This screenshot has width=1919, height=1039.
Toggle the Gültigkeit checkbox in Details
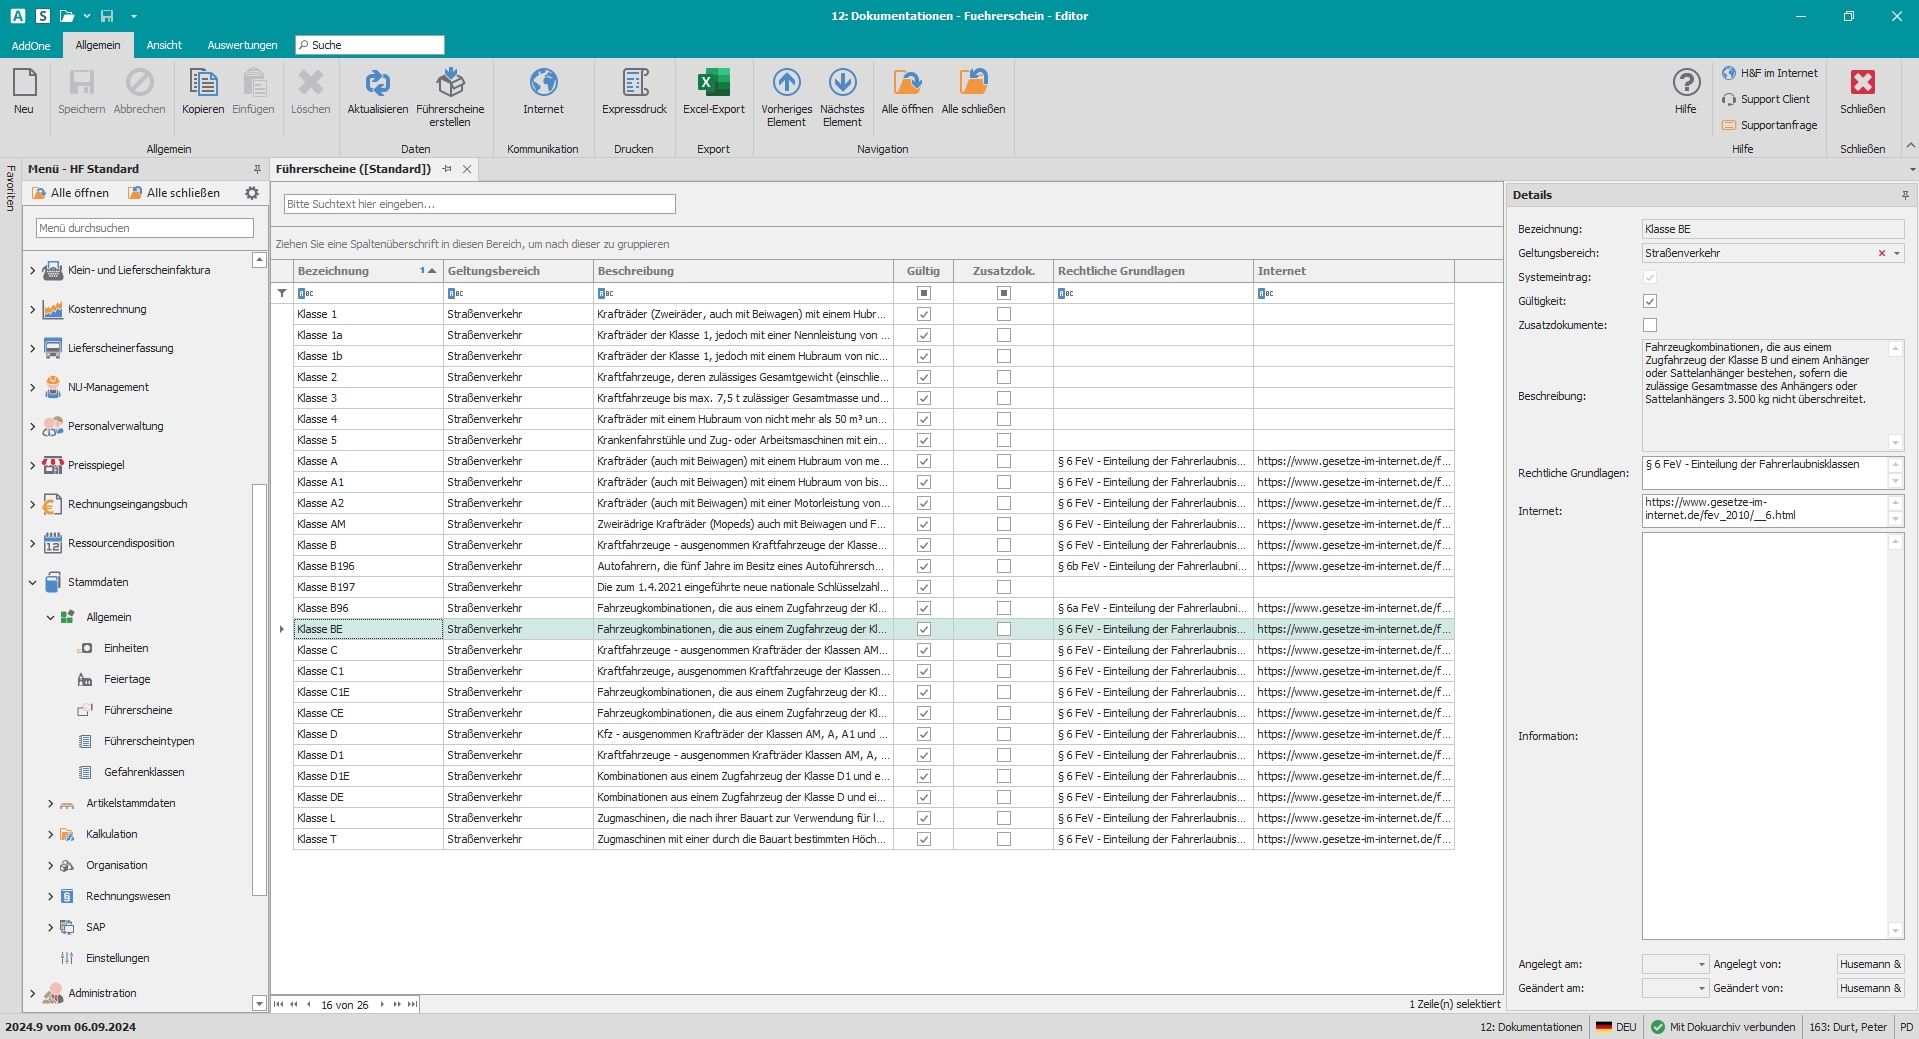coord(1650,301)
